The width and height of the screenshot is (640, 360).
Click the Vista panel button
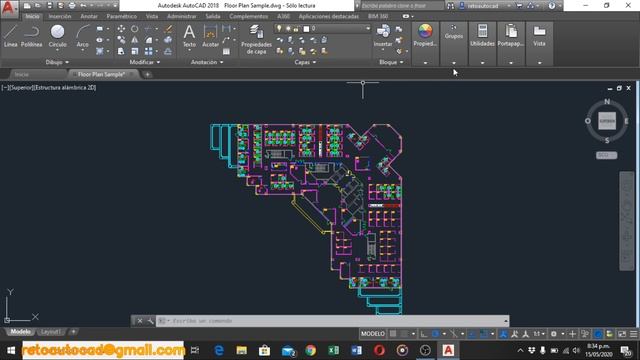(539, 44)
